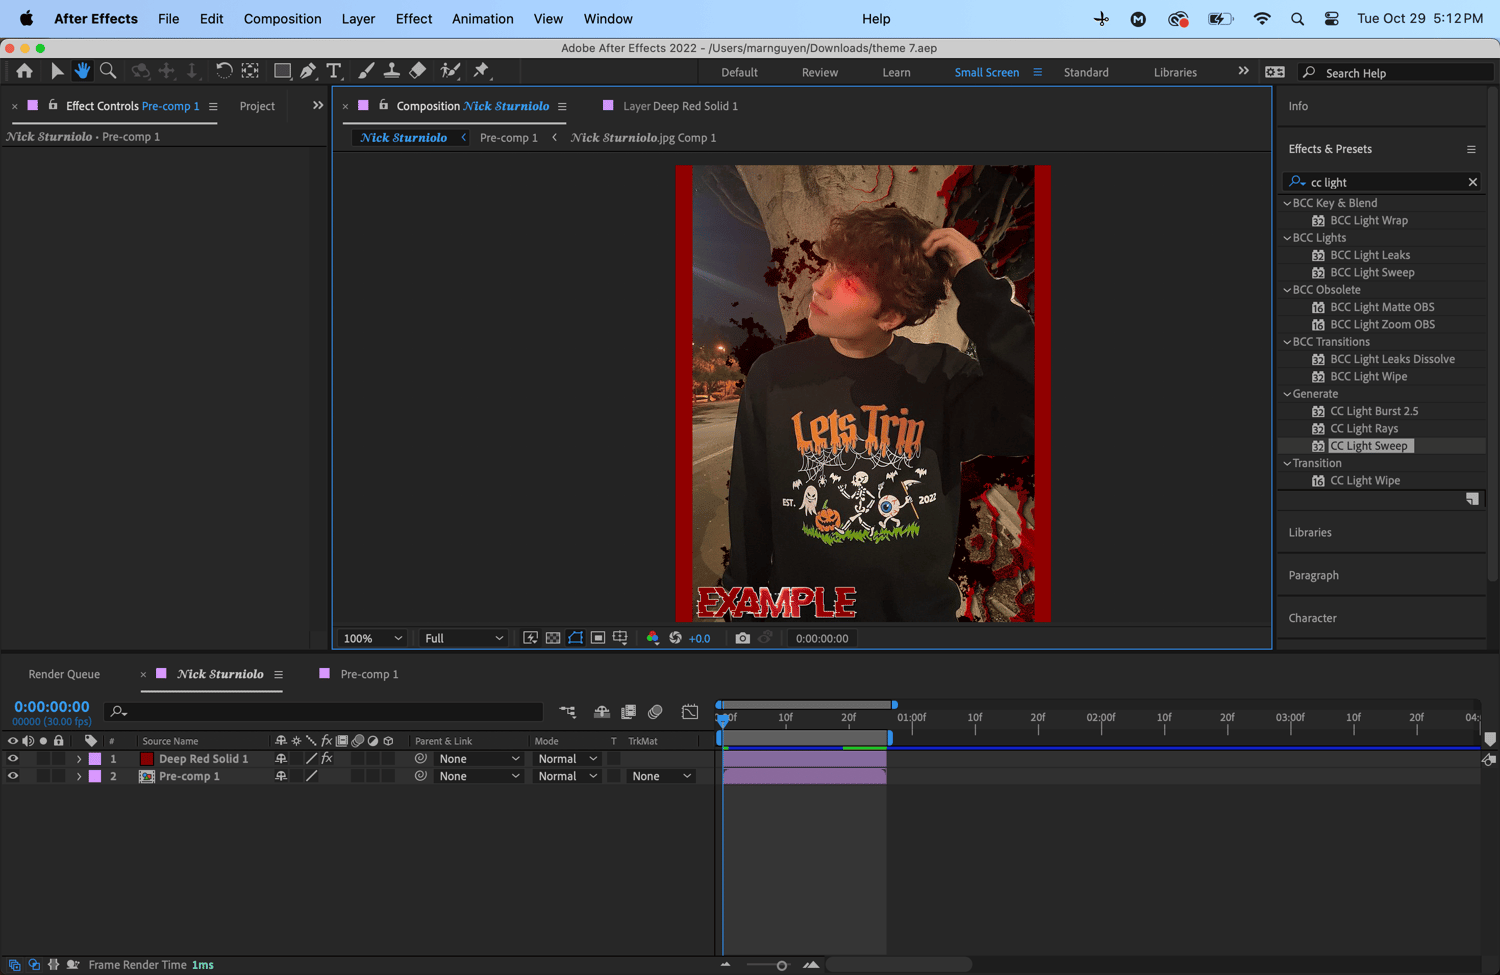Viewport: 1500px width, 975px height.
Task: Toggle visibility of Pre-comp 1 layer
Action: point(13,776)
